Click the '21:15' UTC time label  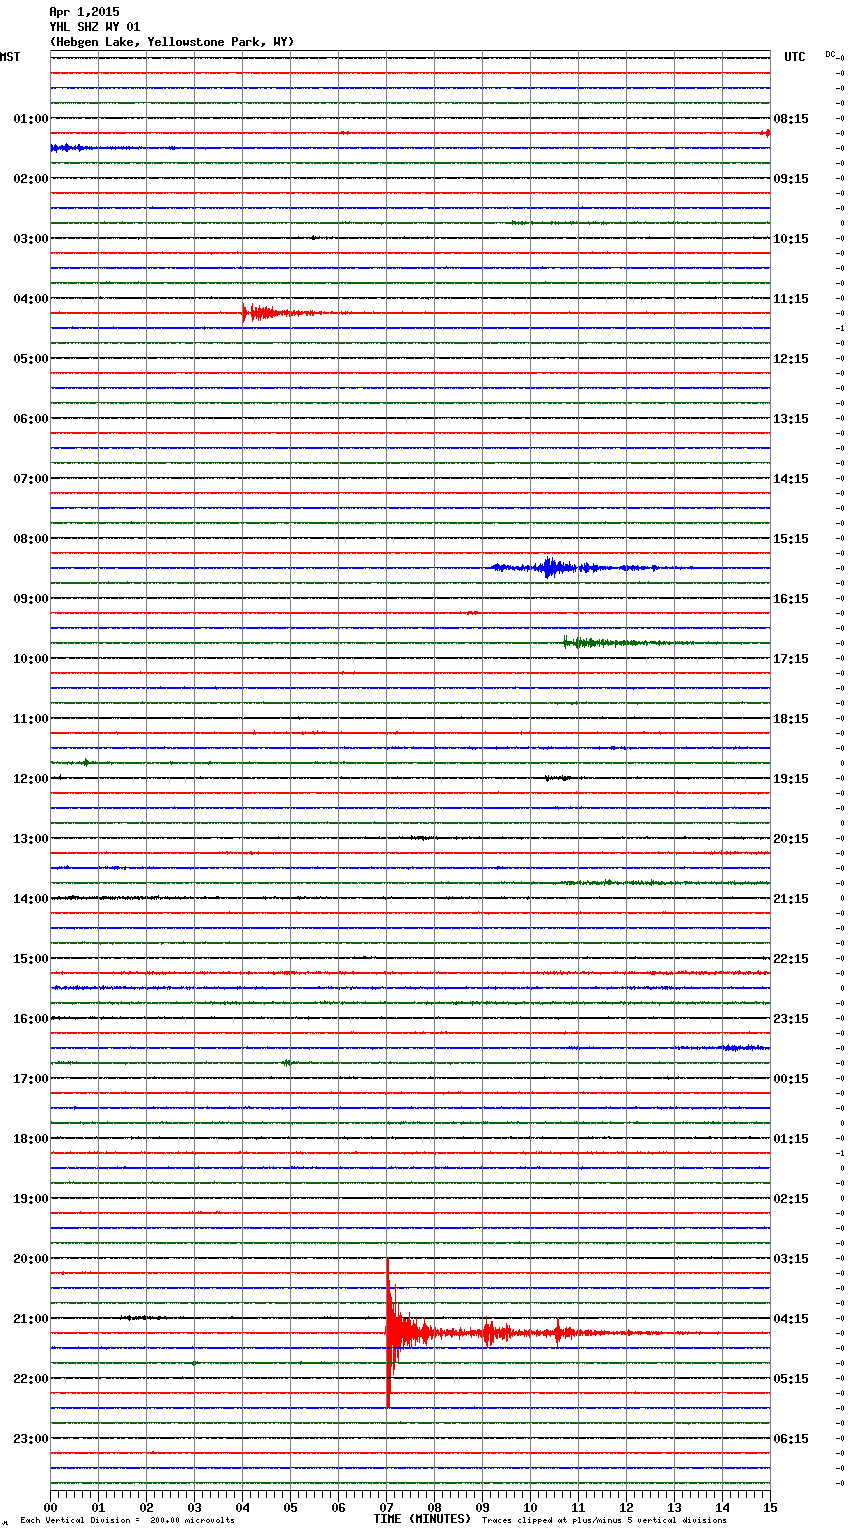[791, 899]
